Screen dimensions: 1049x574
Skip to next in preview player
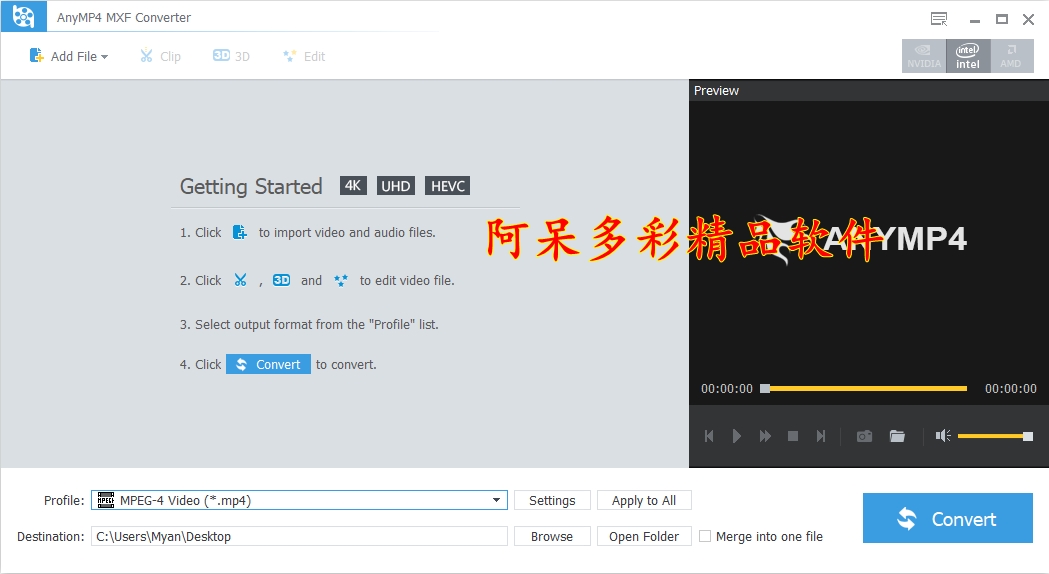[821, 436]
